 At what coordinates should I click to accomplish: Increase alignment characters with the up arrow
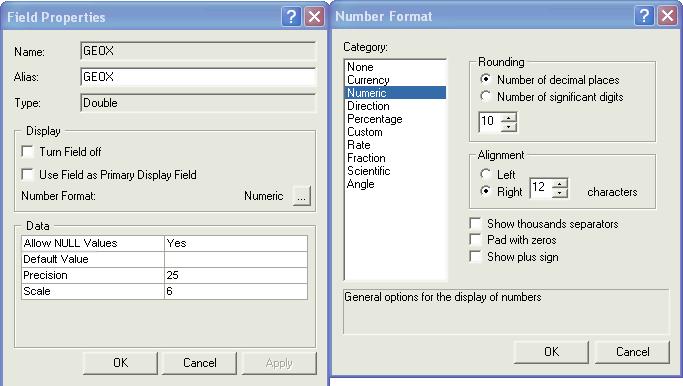tap(560, 184)
